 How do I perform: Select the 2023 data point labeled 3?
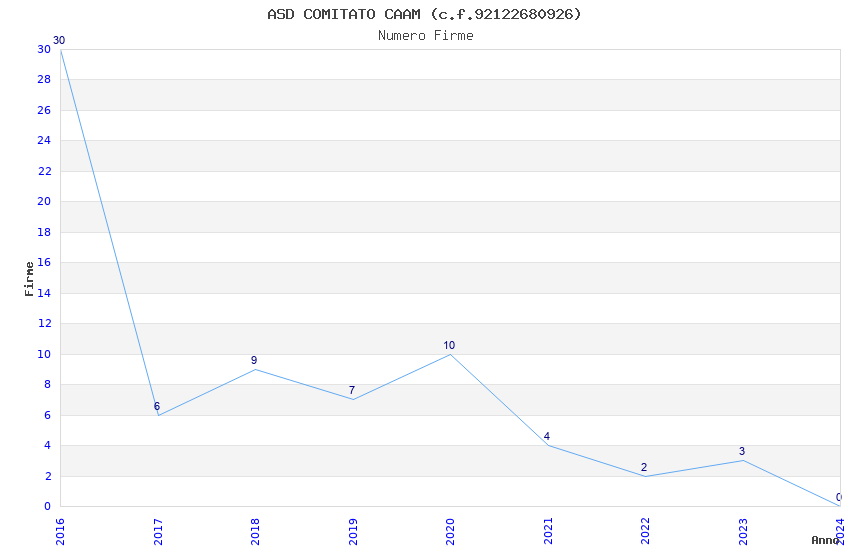(743, 461)
